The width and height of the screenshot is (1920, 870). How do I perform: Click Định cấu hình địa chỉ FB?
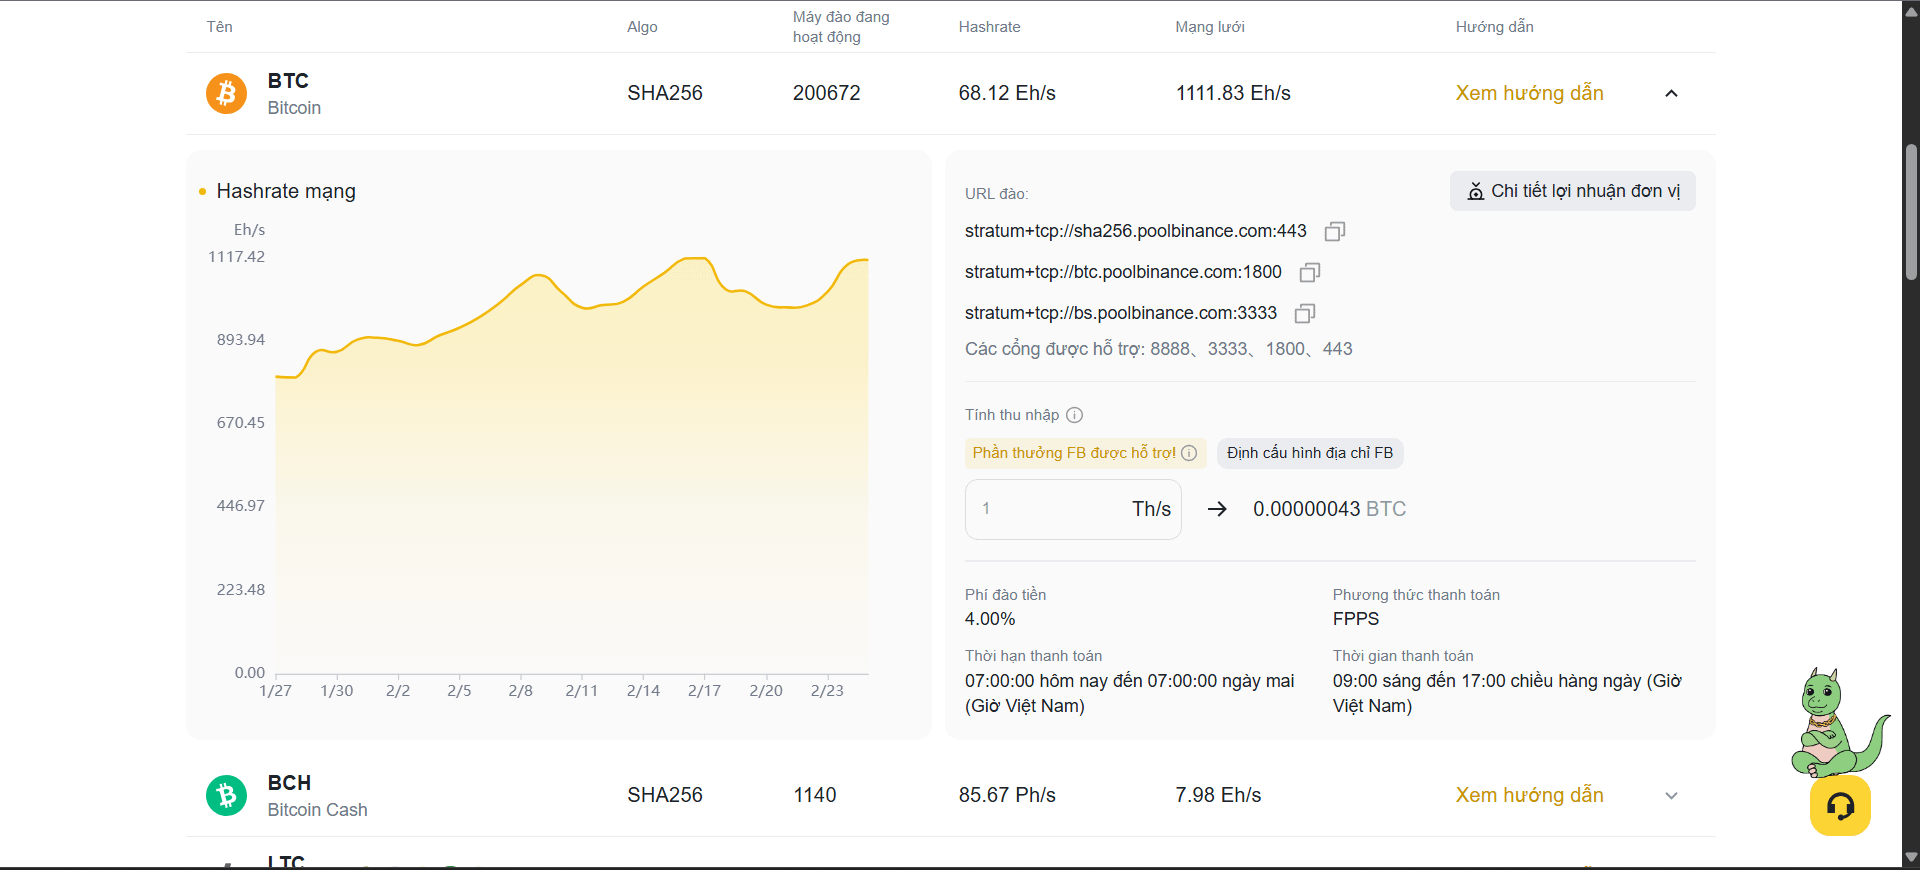coord(1310,453)
